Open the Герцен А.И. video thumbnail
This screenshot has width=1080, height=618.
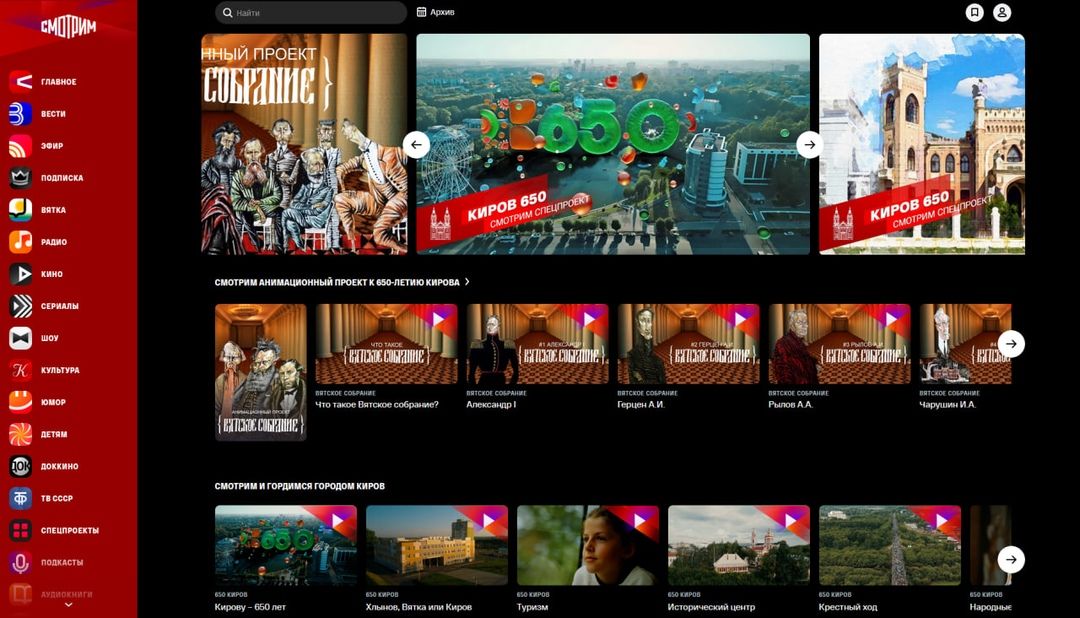[688, 344]
